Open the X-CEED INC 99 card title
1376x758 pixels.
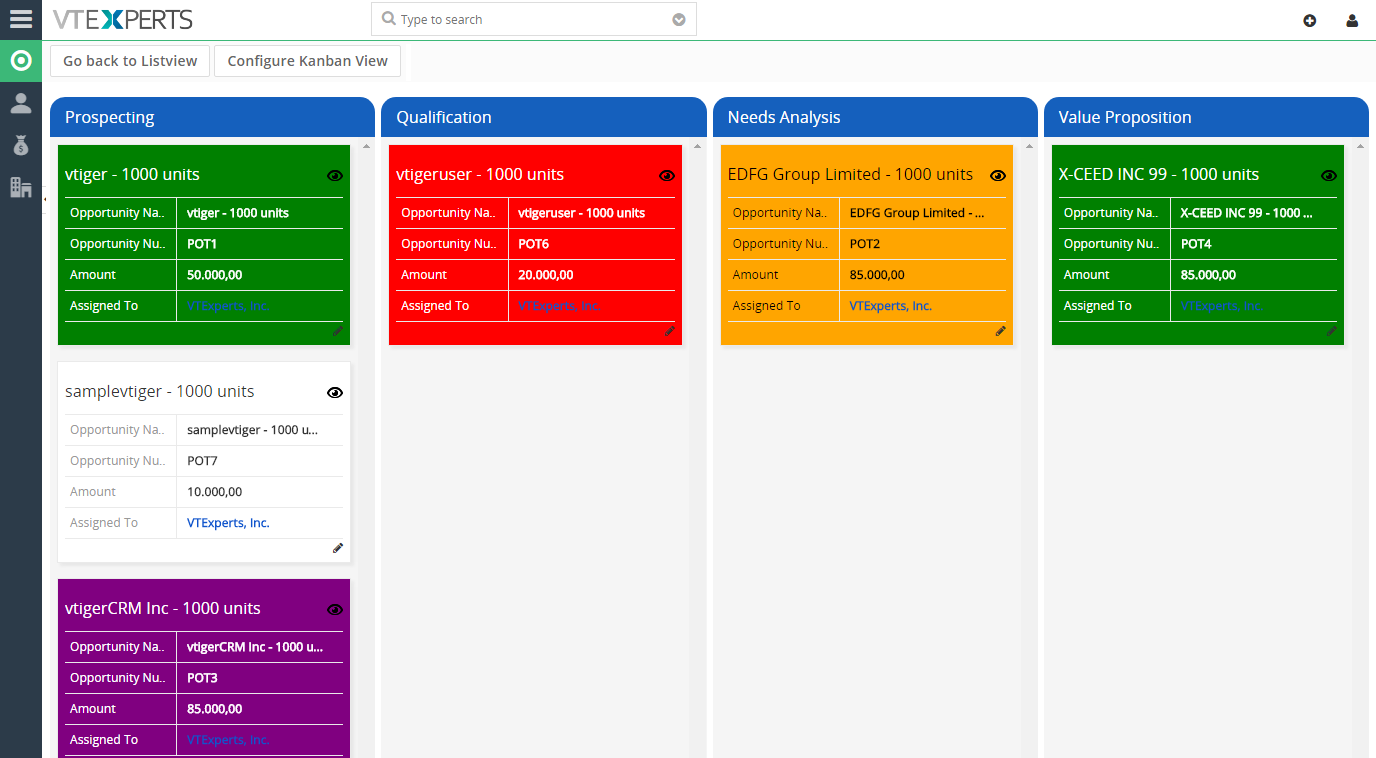(x=1161, y=174)
